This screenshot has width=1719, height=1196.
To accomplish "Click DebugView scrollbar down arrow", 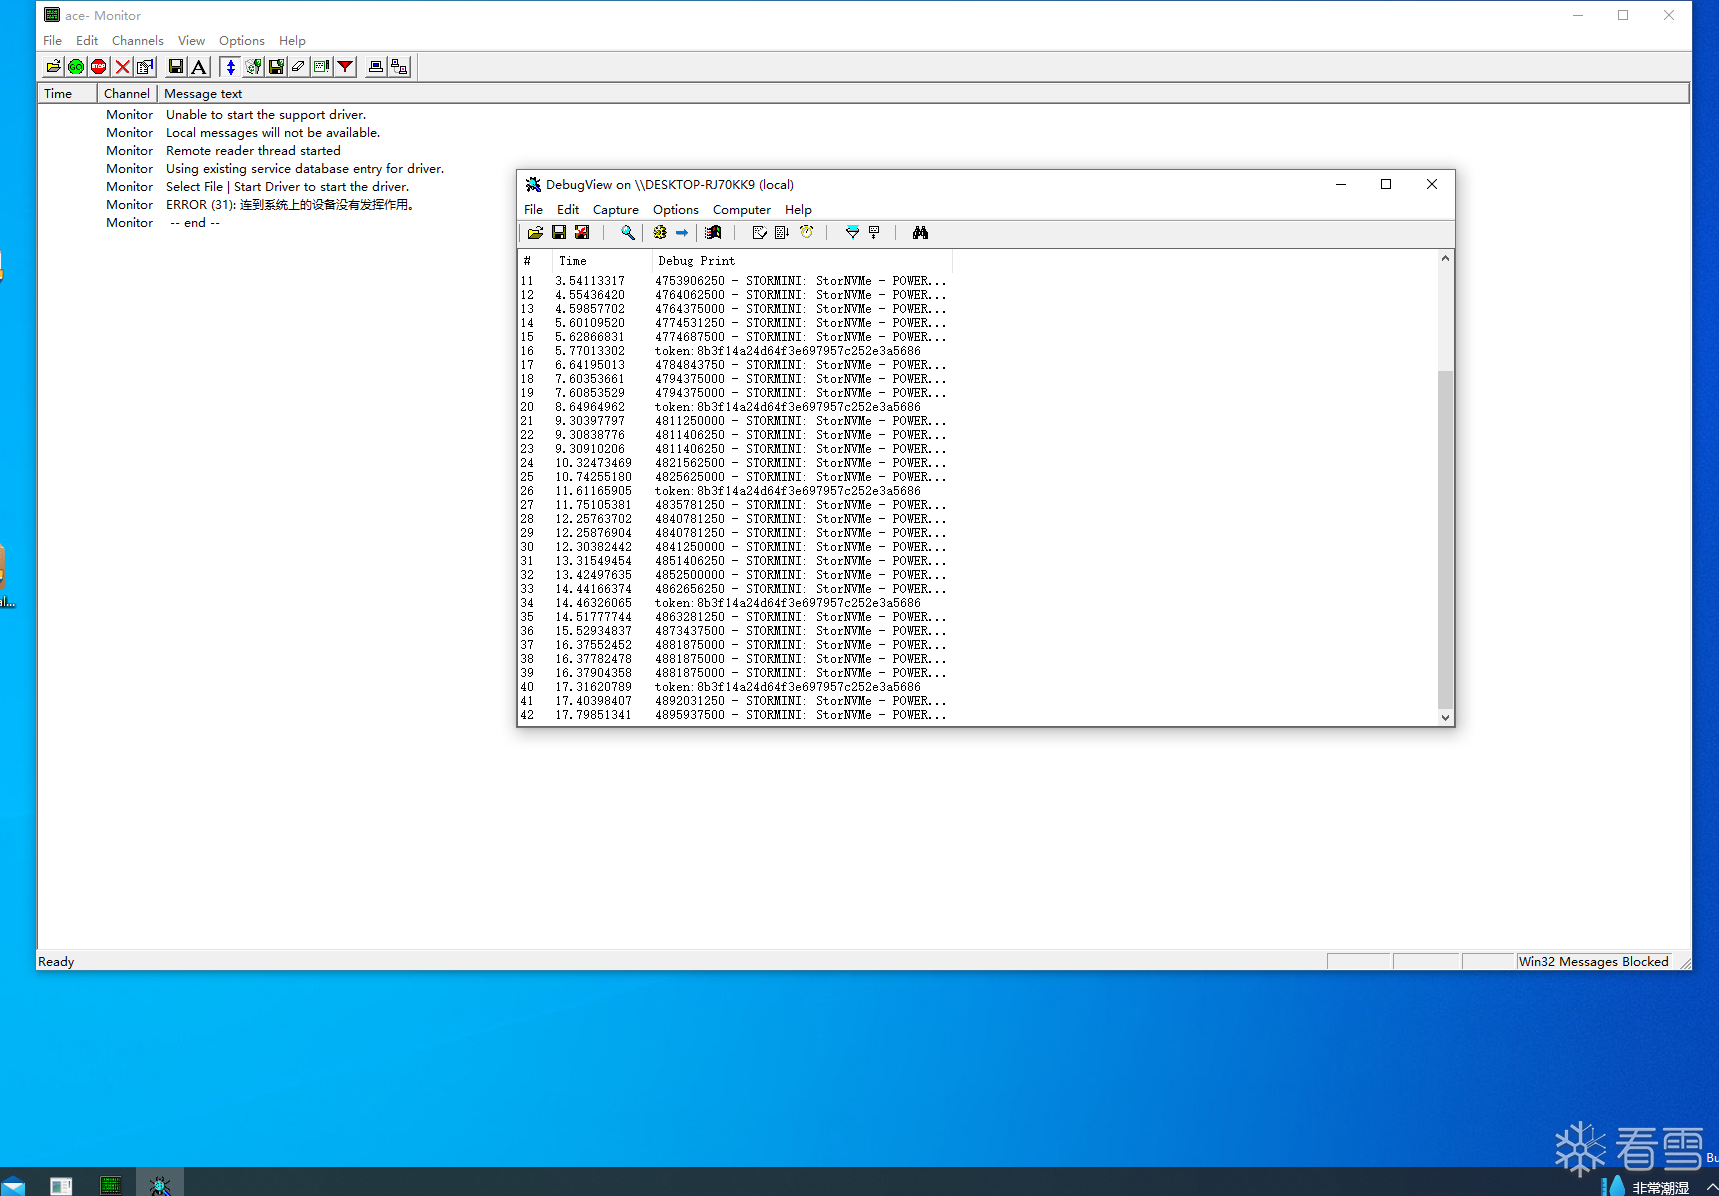I will (x=1445, y=717).
